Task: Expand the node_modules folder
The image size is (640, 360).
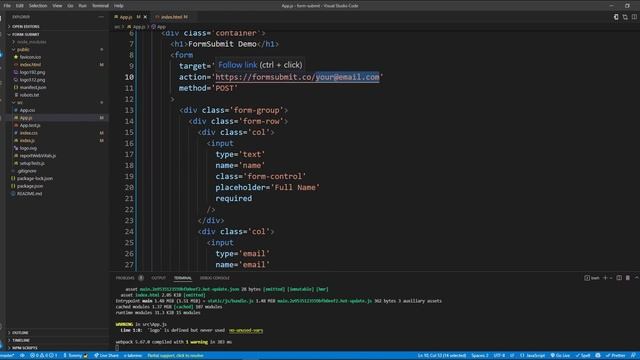Action: [x=31, y=42]
